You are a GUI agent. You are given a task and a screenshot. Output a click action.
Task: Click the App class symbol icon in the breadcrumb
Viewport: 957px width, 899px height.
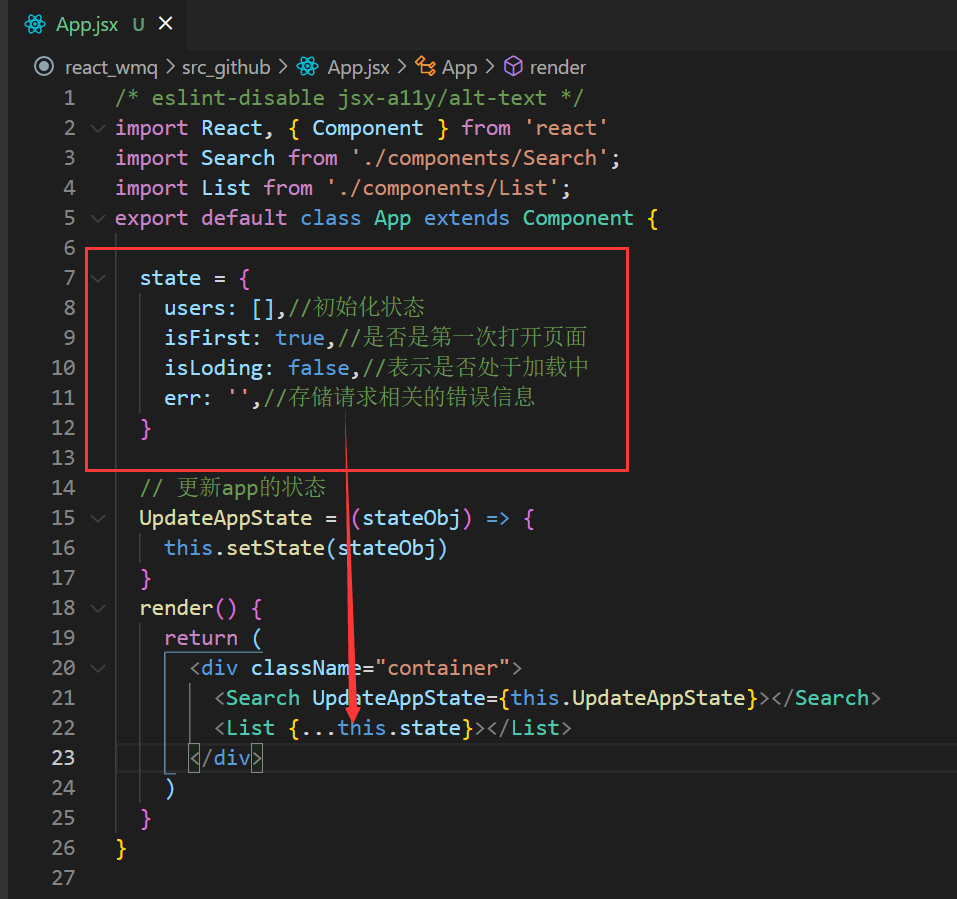coord(425,67)
